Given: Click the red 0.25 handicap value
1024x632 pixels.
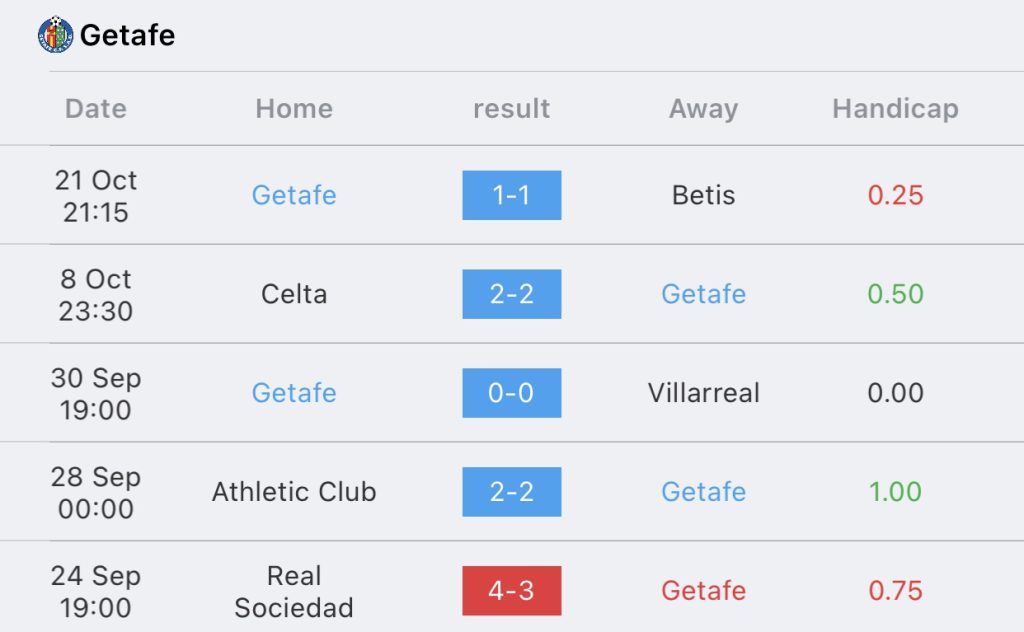Looking at the screenshot, I should pyautogui.click(x=895, y=195).
